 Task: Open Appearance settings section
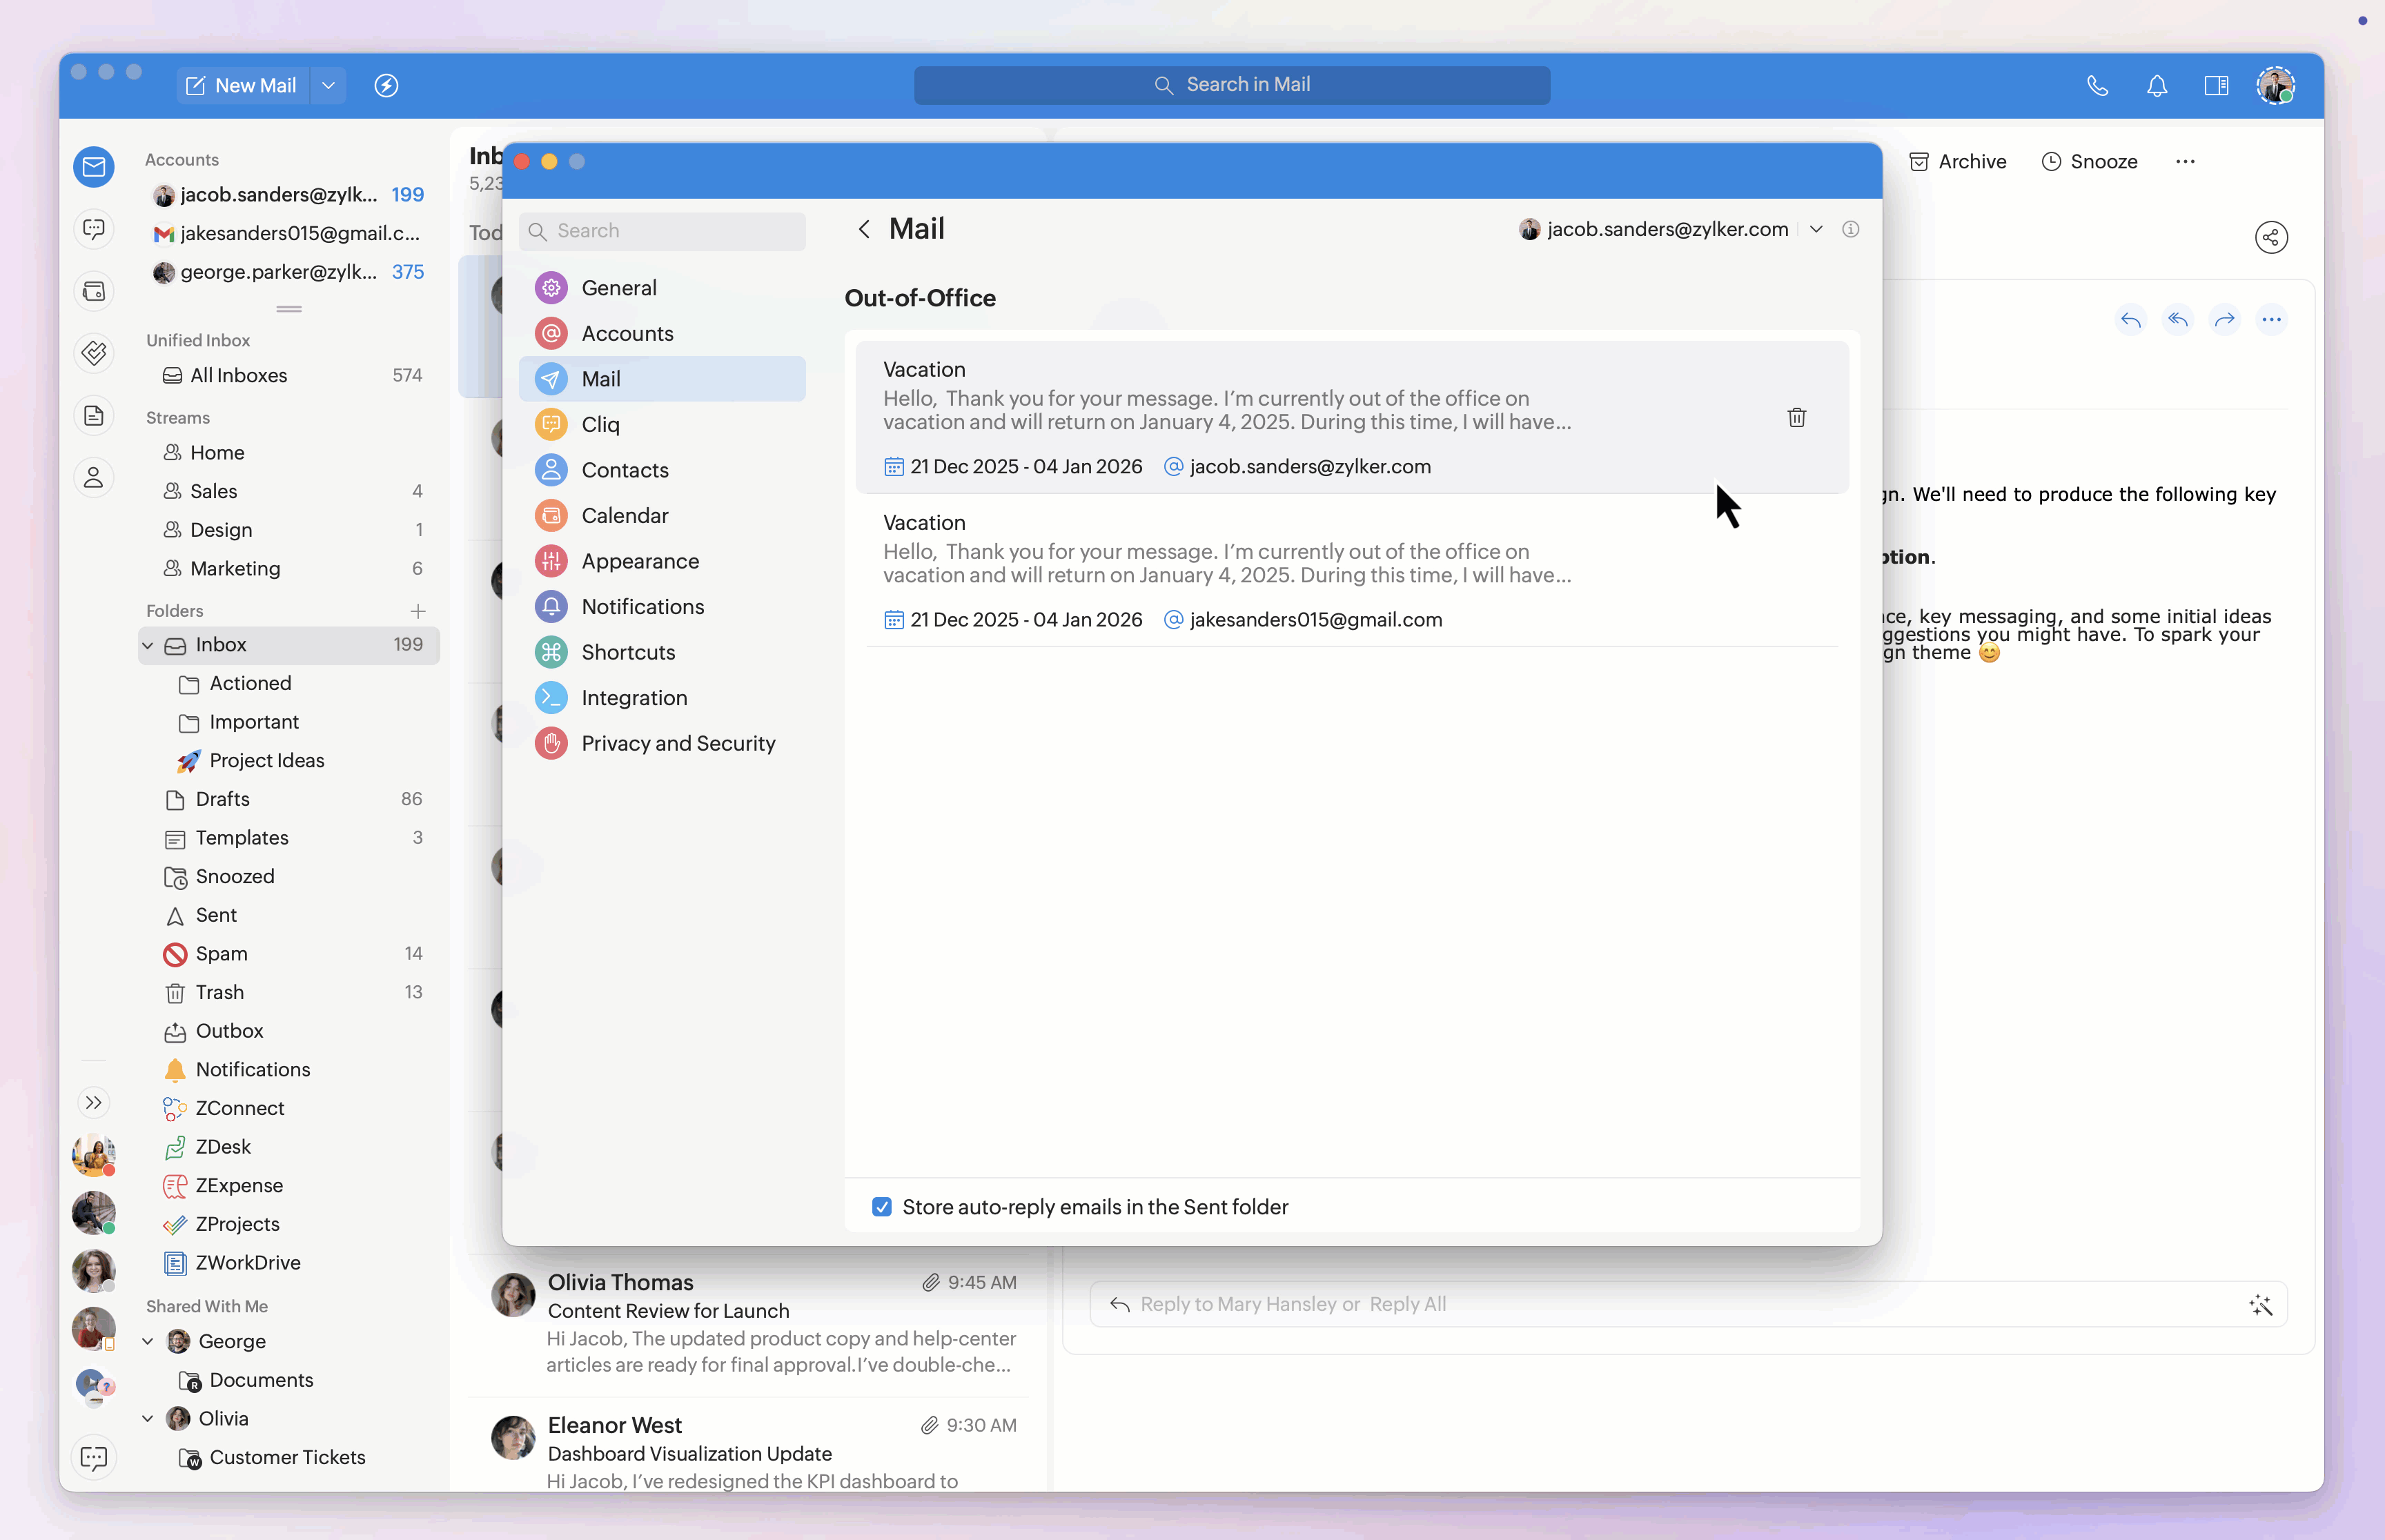pyautogui.click(x=640, y=561)
